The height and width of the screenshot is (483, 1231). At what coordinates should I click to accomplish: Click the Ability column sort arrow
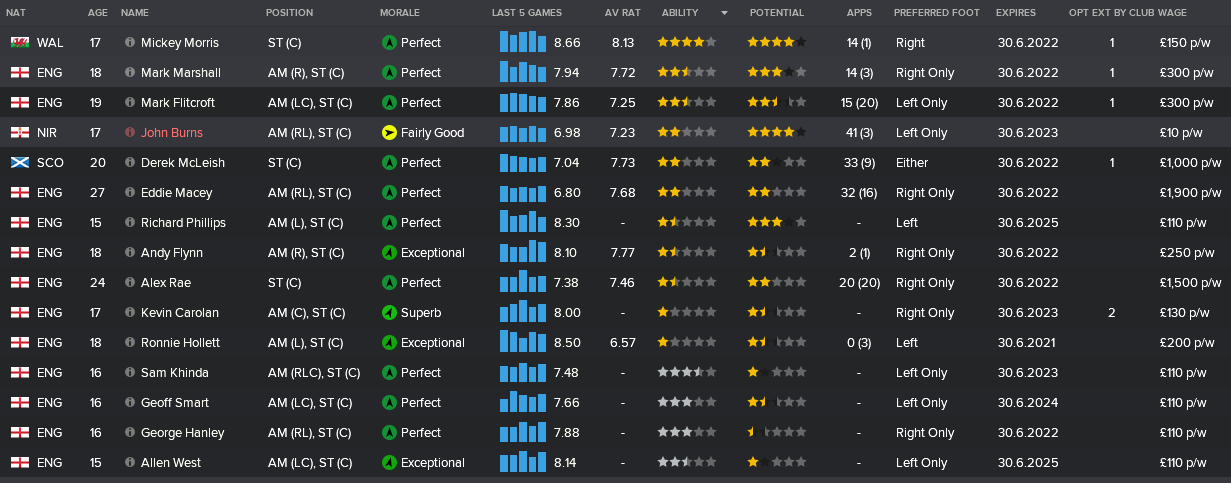pyautogui.click(x=723, y=13)
